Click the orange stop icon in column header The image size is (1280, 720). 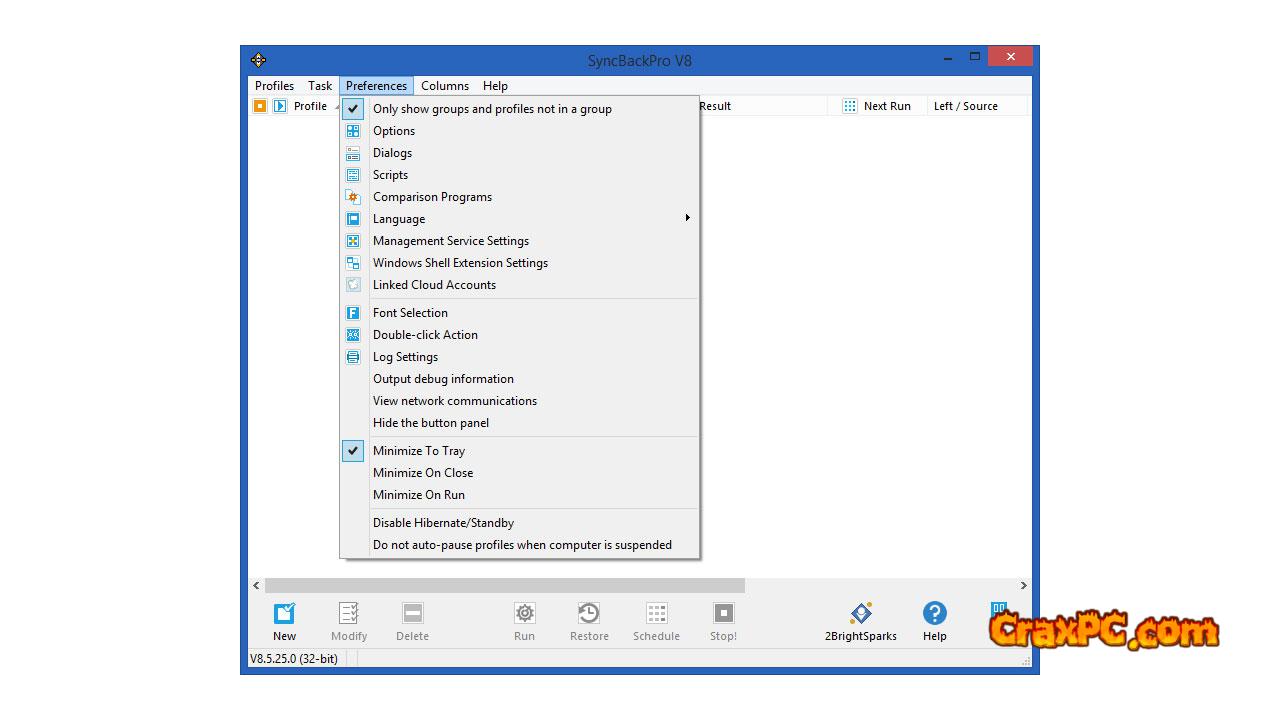tap(260, 106)
